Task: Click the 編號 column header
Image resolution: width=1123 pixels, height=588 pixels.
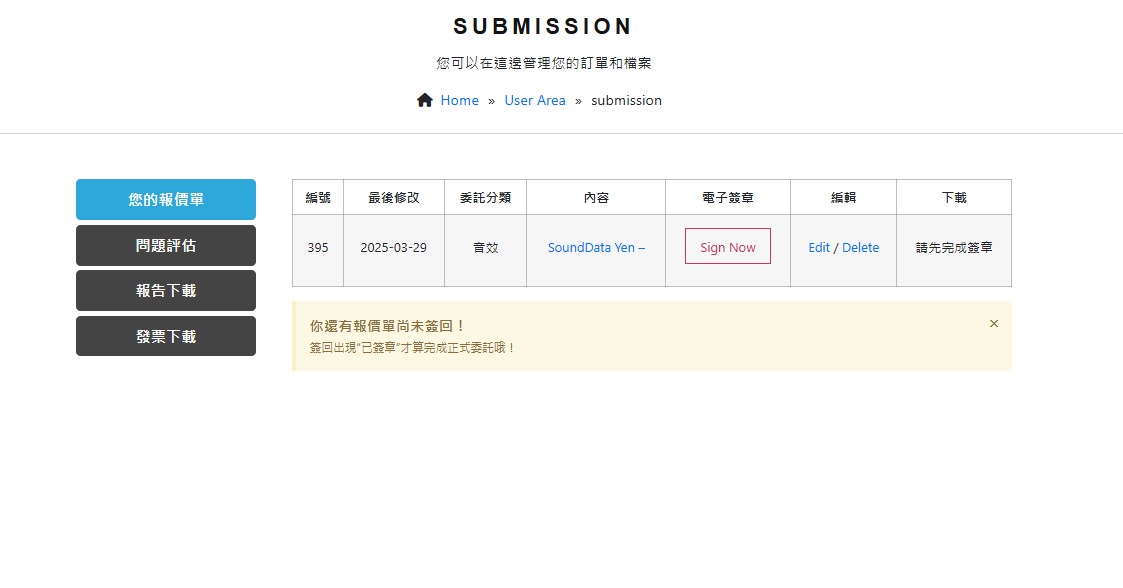Action: tap(318, 197)
